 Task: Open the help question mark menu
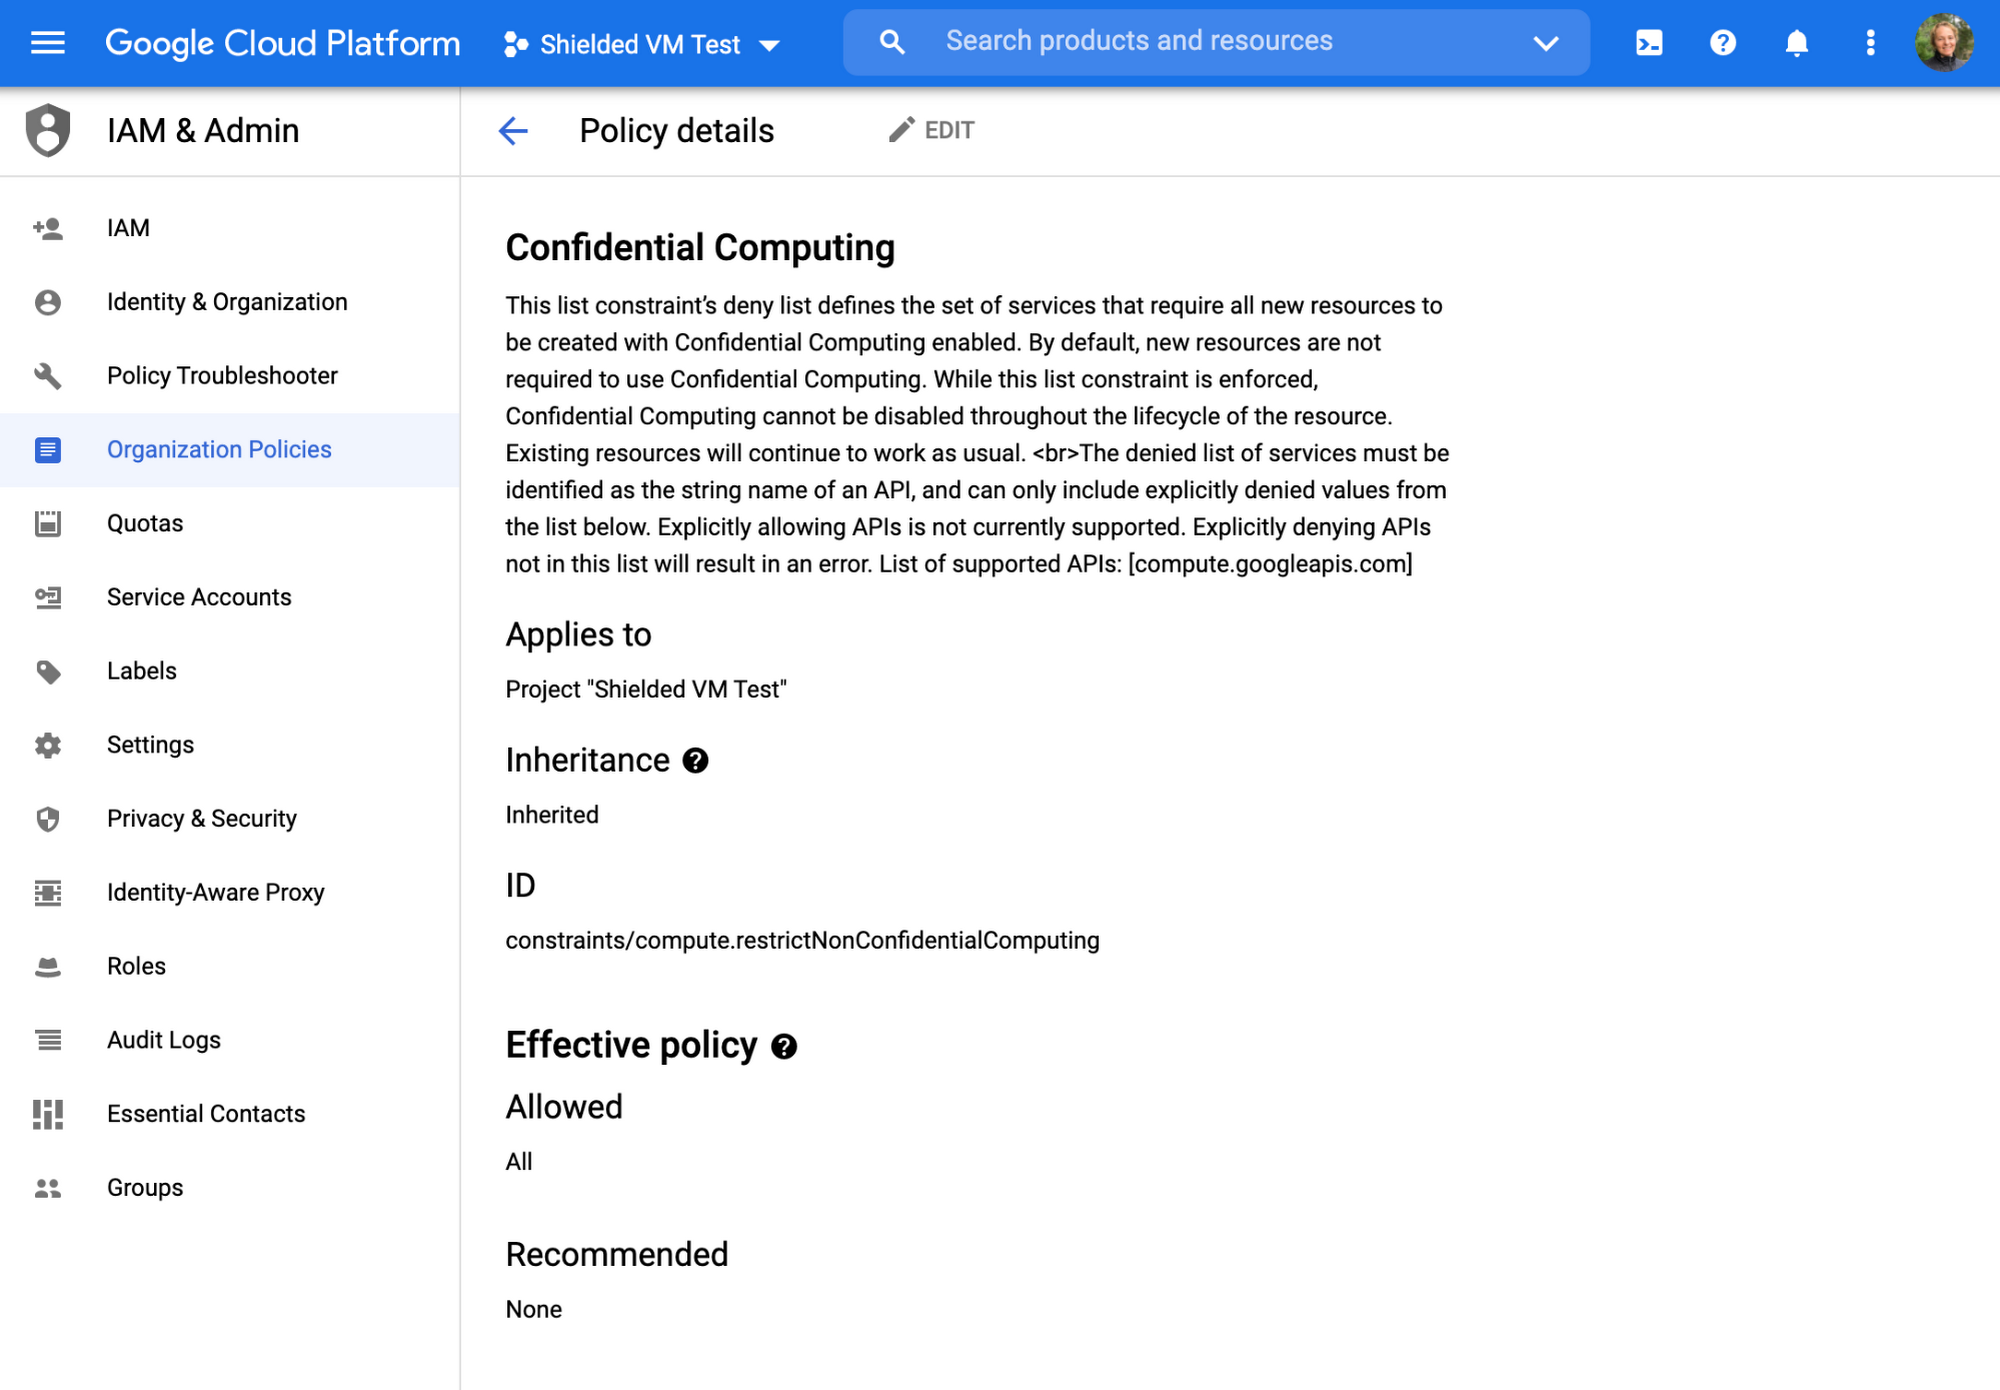click(1723, 43)
